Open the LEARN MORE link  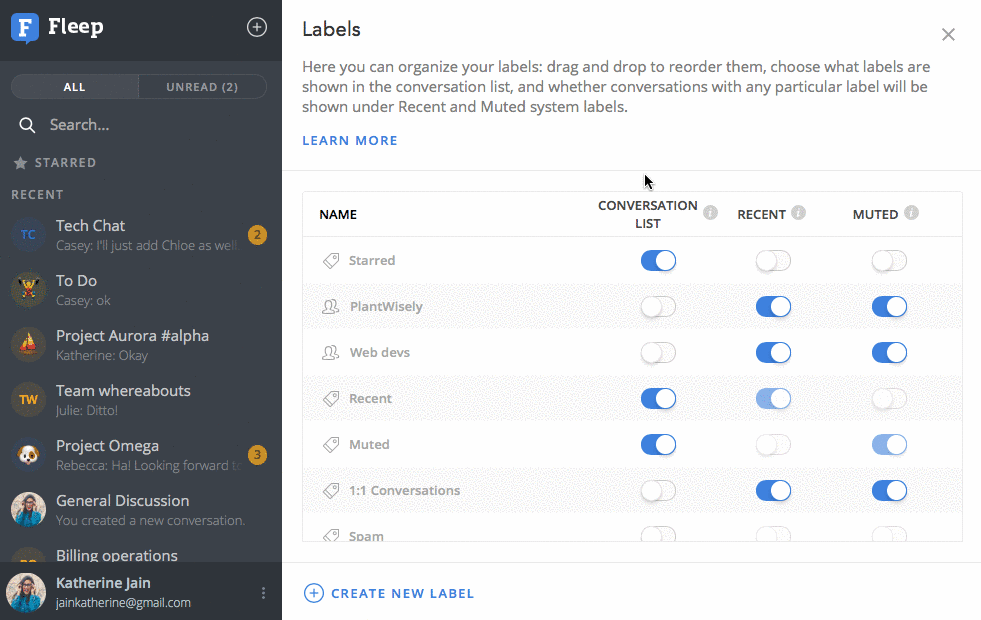[x=350, y=141]
